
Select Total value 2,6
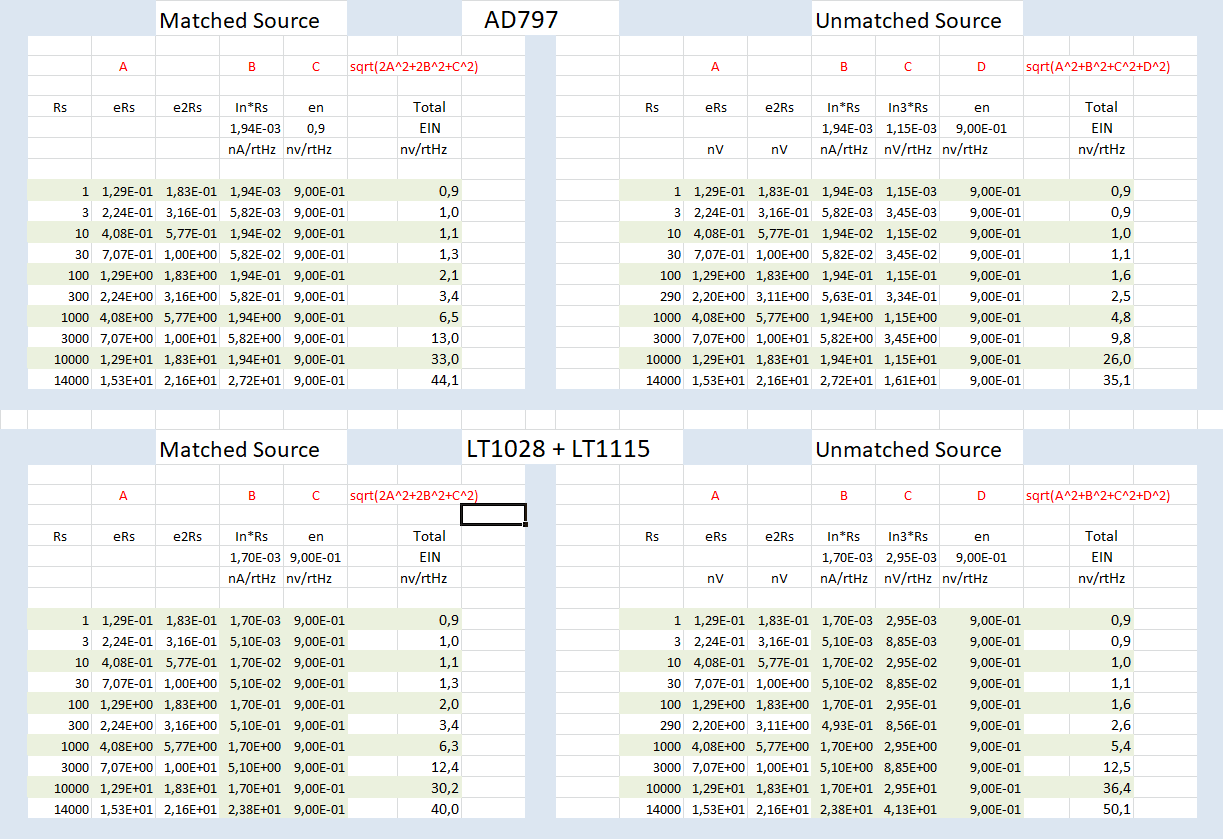click(1120, 725)
